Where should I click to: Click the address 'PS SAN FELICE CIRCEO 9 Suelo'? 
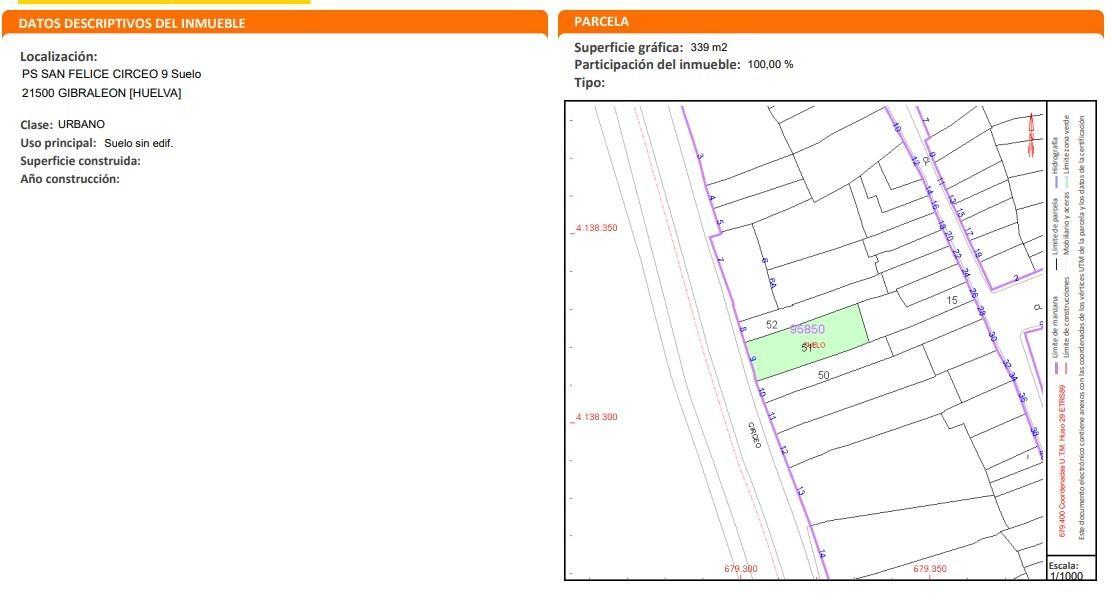tap(111, 74)
